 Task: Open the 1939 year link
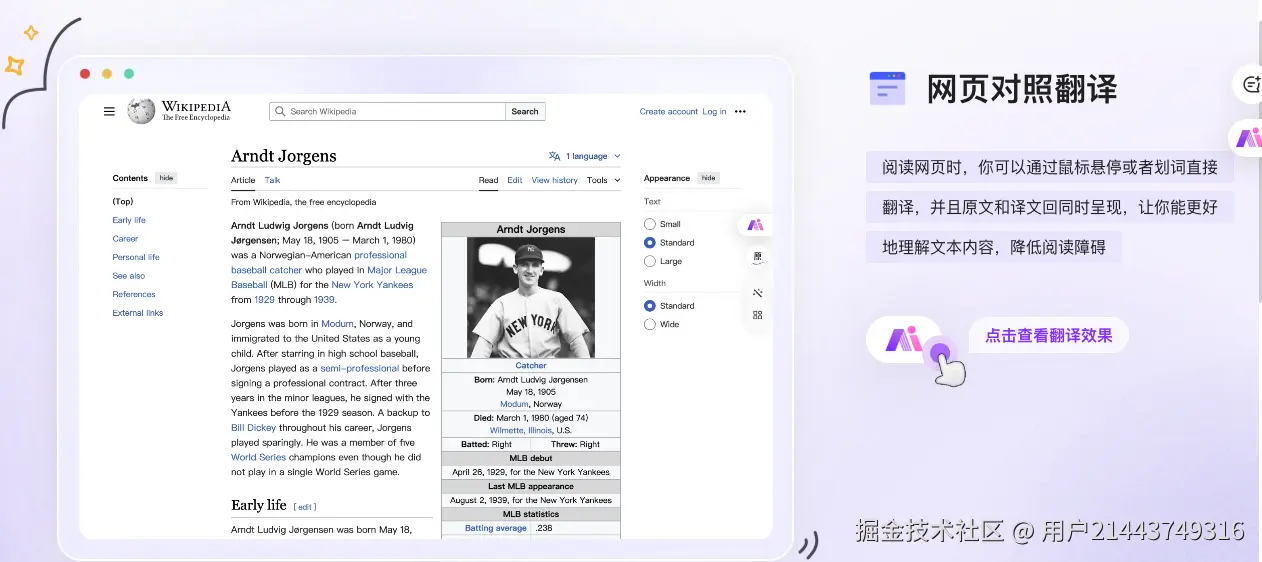(324, 300)
